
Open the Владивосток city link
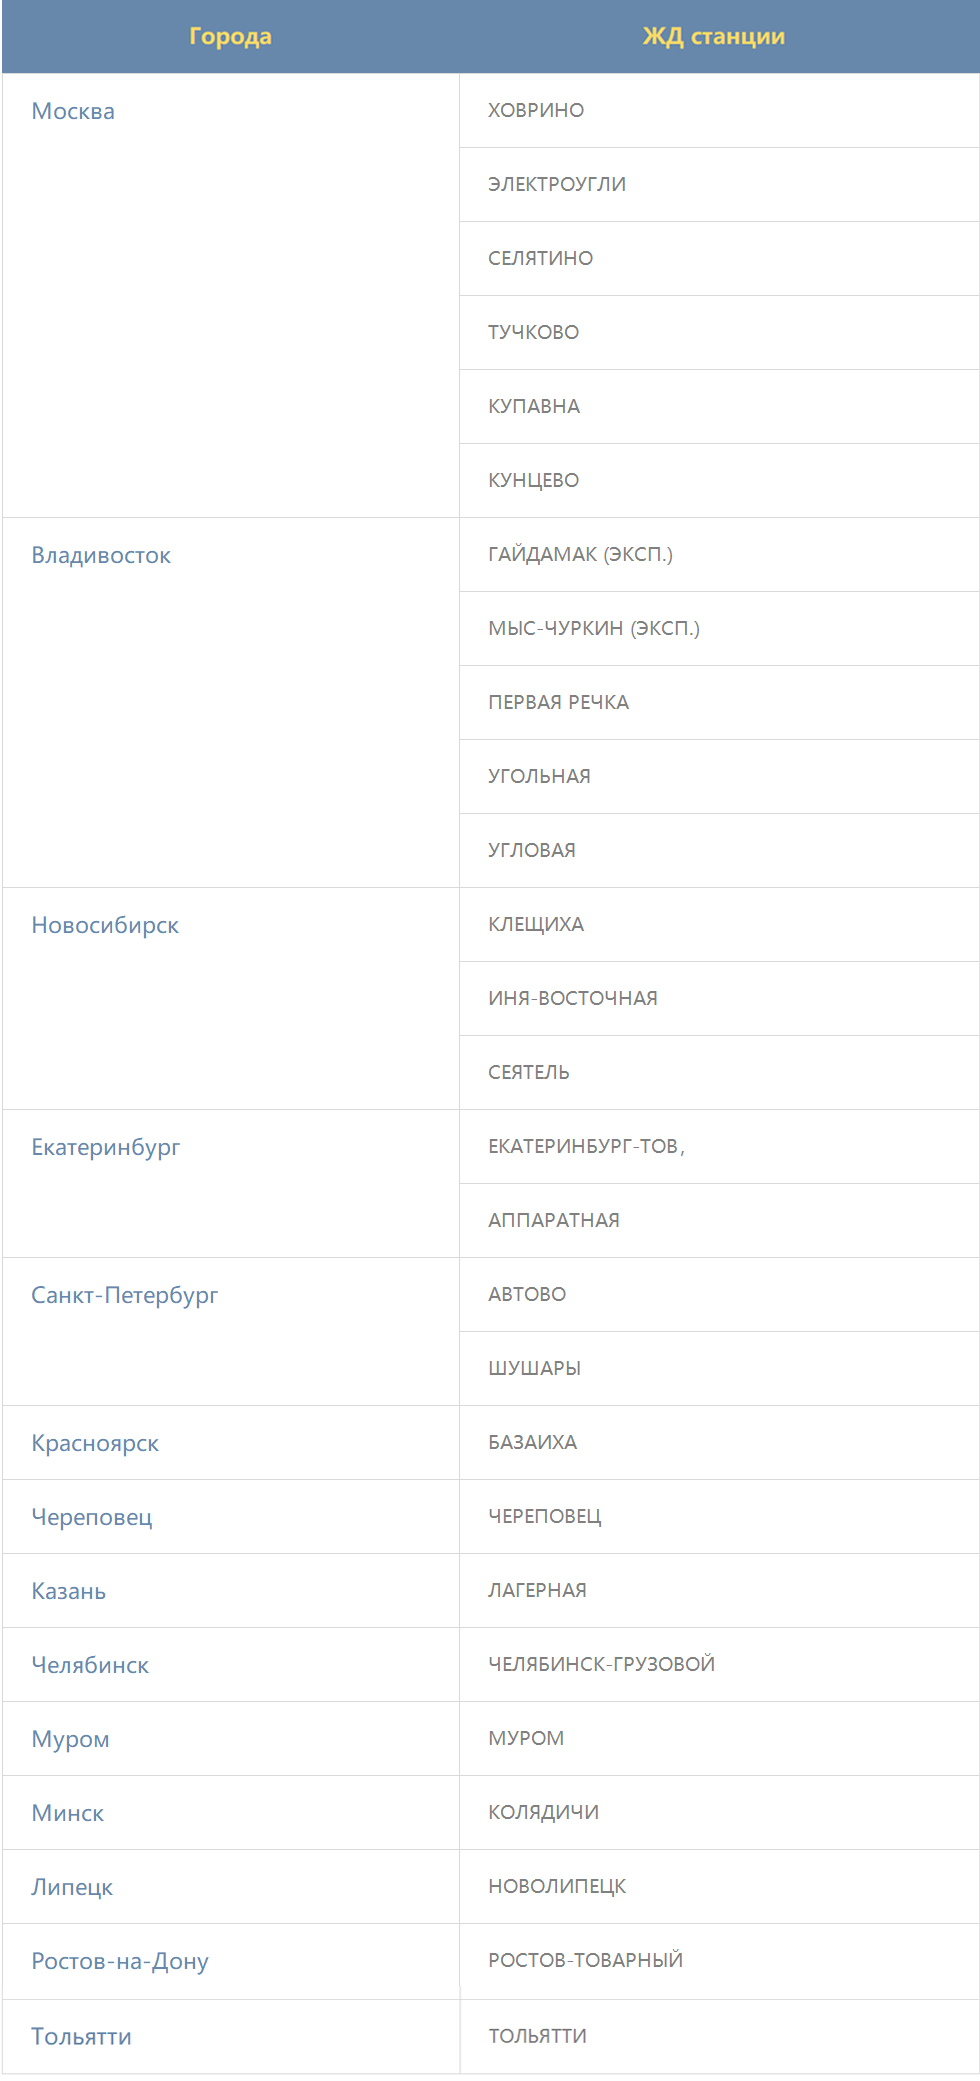pyautogui.click(x=101, y=555)
